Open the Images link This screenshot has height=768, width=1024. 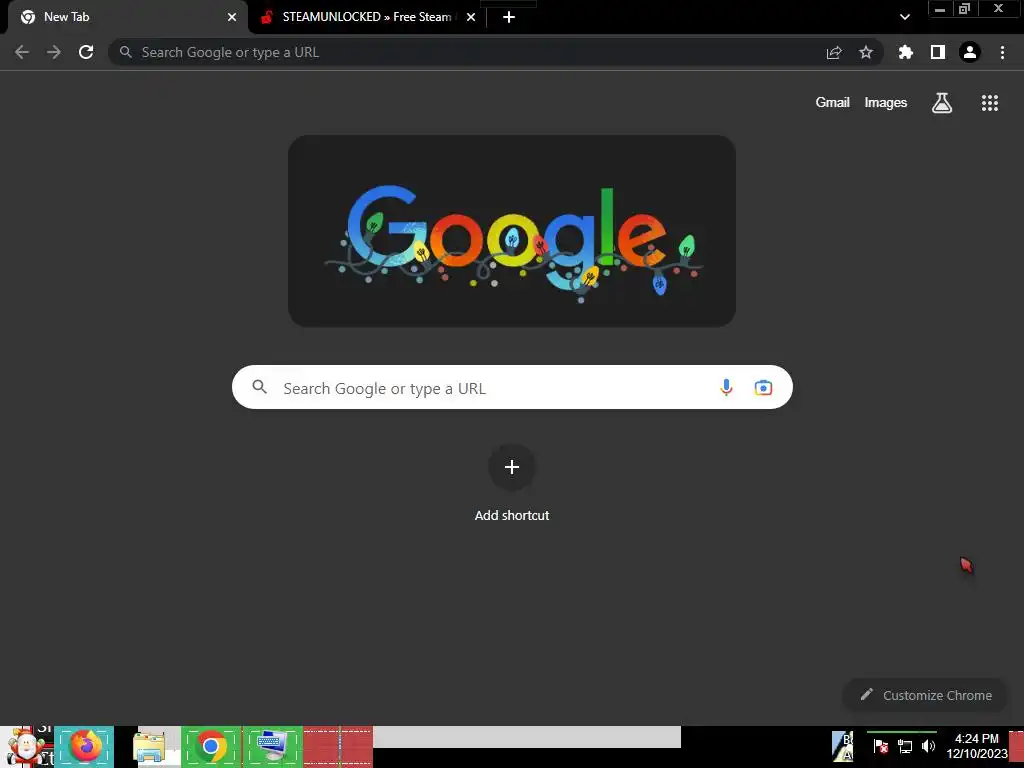(886, 103)
